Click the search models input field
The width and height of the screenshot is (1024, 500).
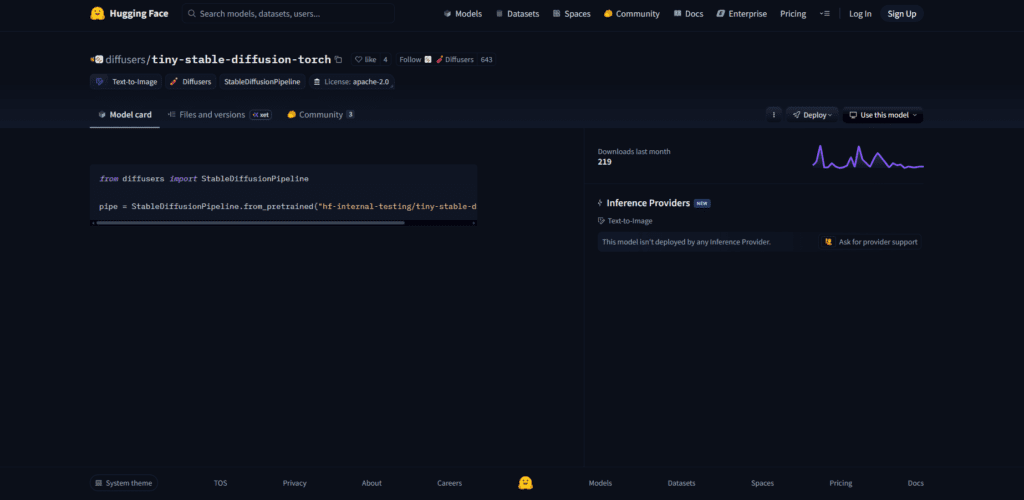288,13
